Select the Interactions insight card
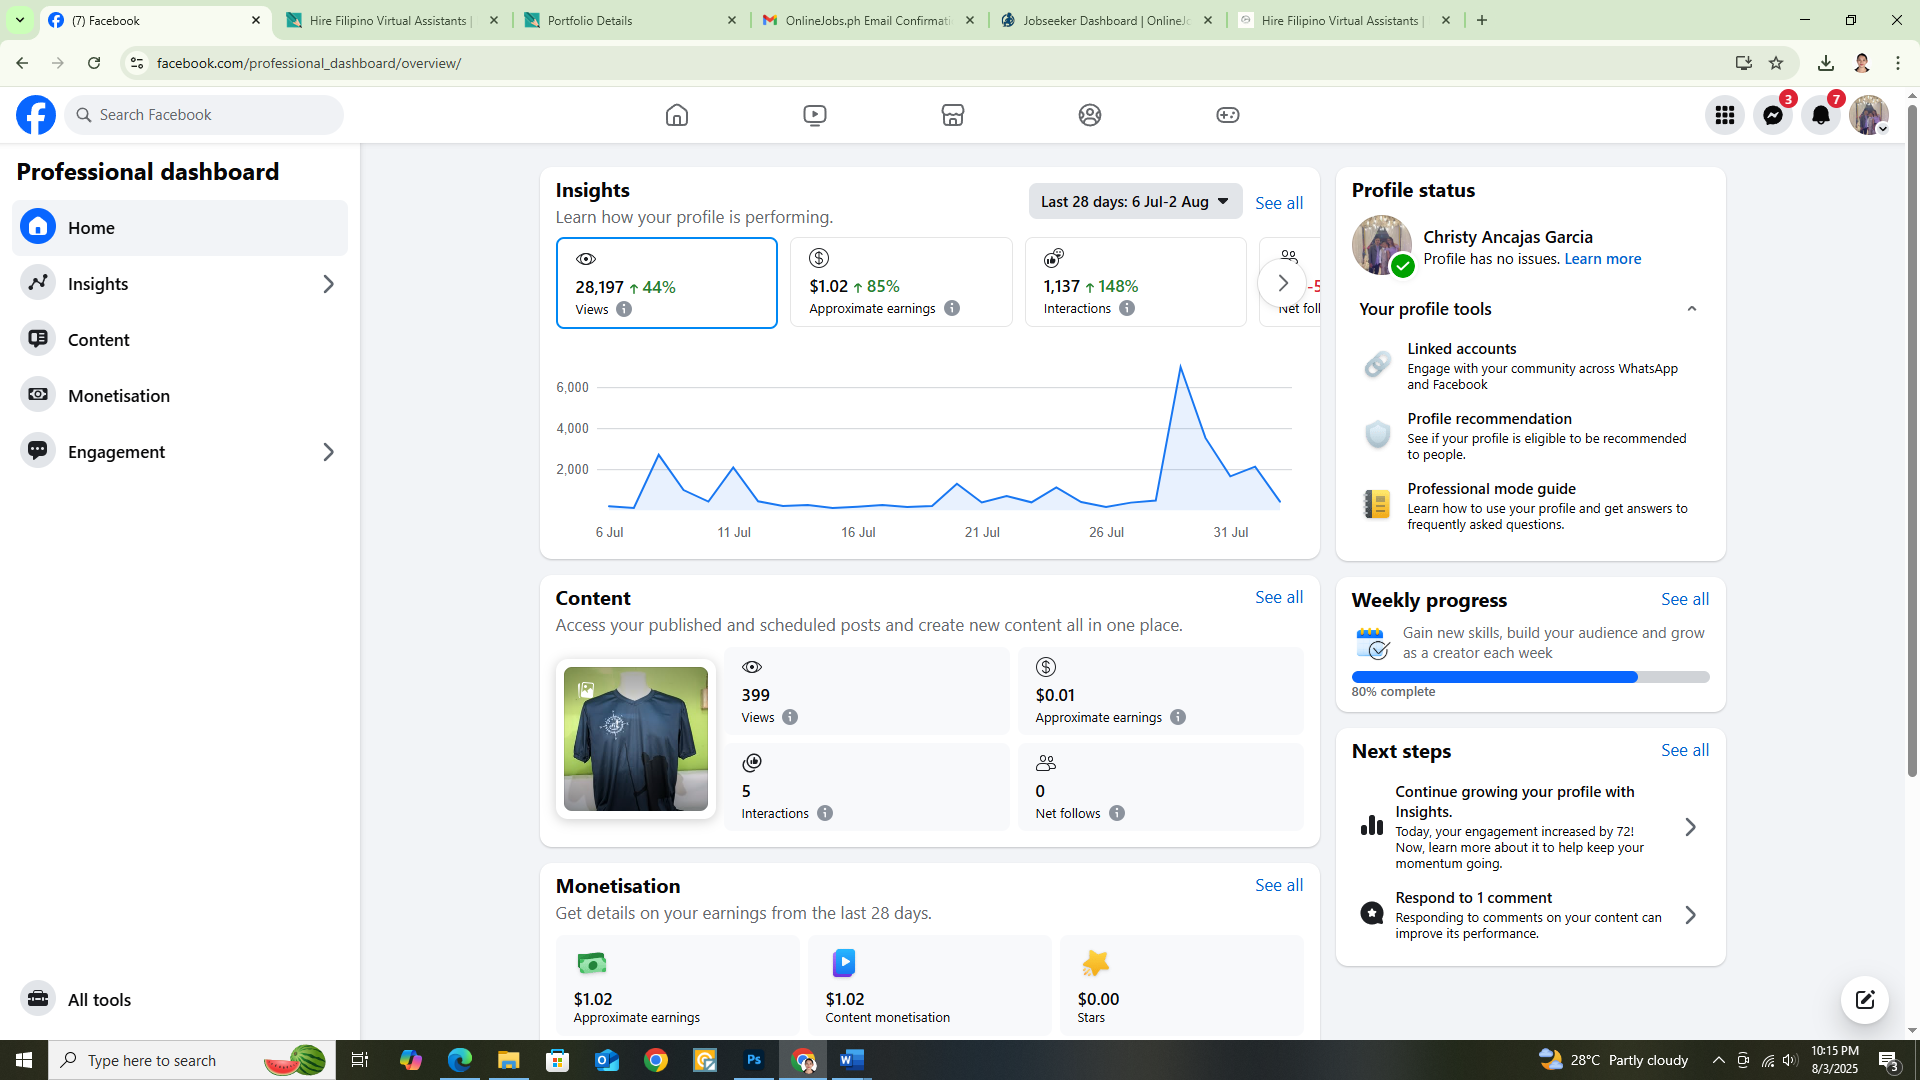 pos(1135,283)
